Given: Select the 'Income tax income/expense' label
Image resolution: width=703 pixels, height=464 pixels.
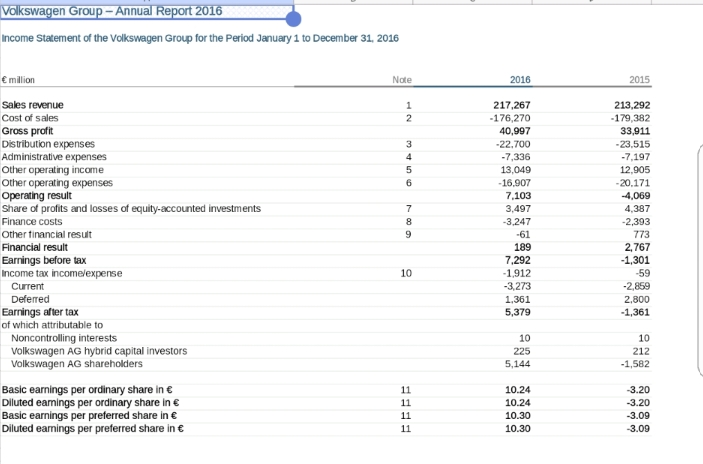Looking at the screenshot, I should [x=62, y=273].
